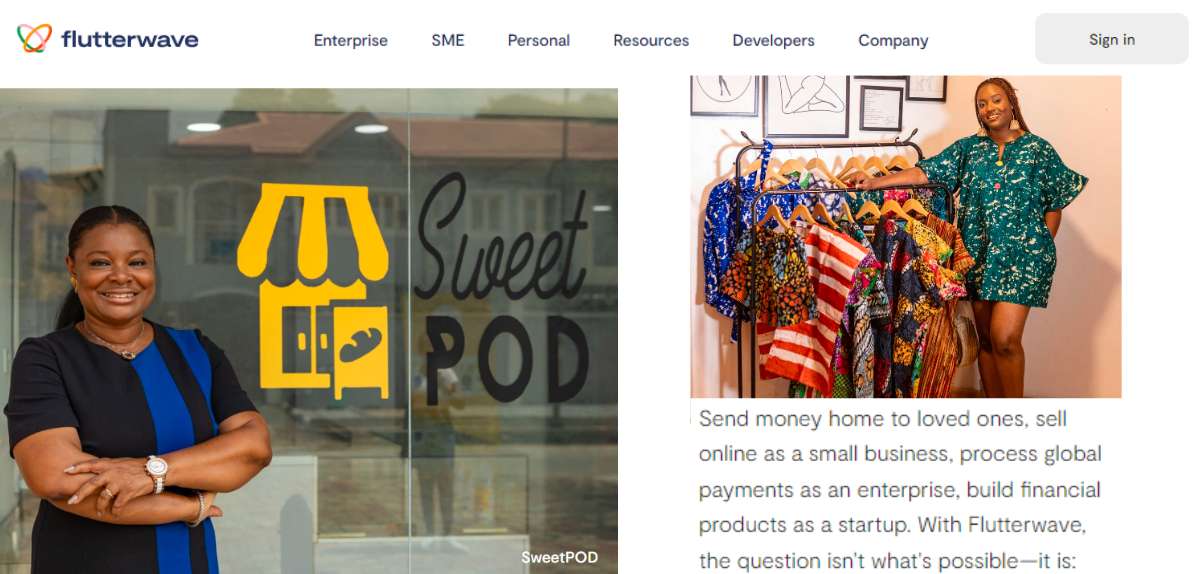Click the Send money home paragraph text

pyautogui.click(x=900, y=490)
